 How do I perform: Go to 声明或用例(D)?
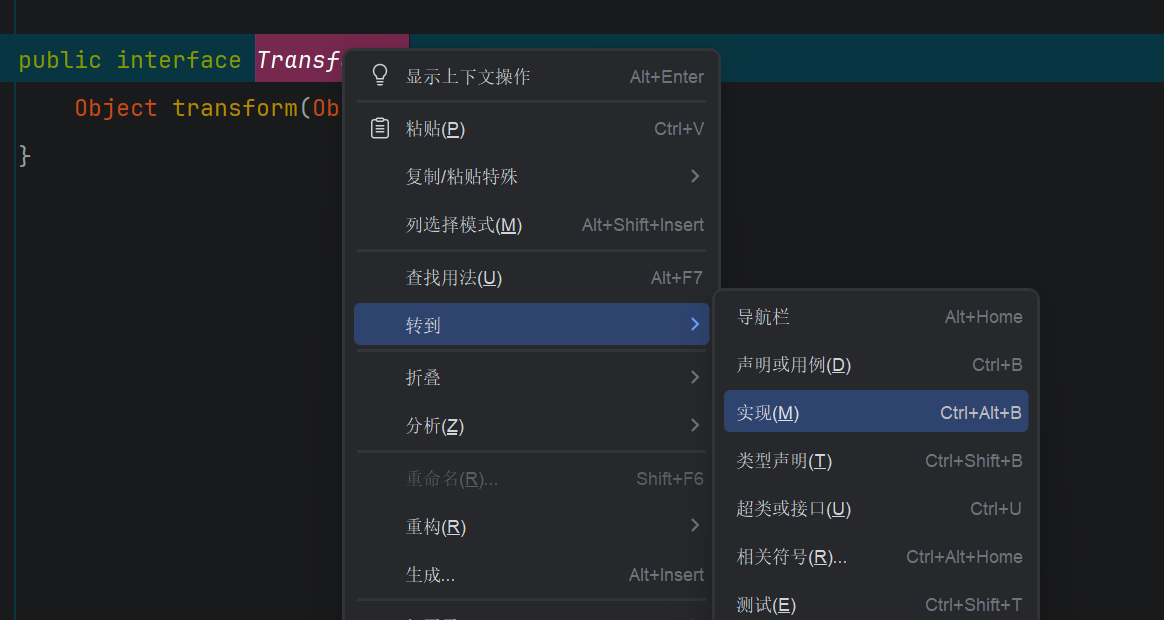pos(876,365)
